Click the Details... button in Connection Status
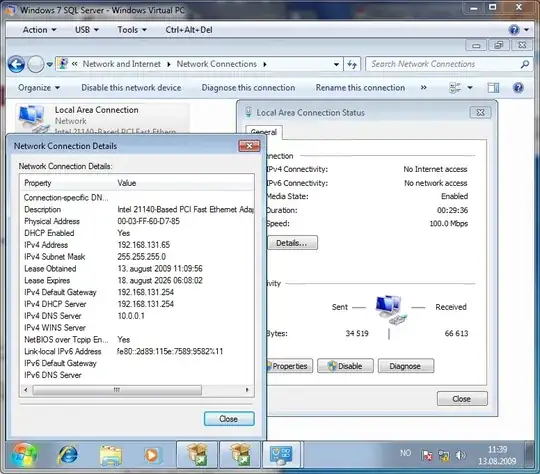This screenshot has width=540, height=474. (292, 243)
